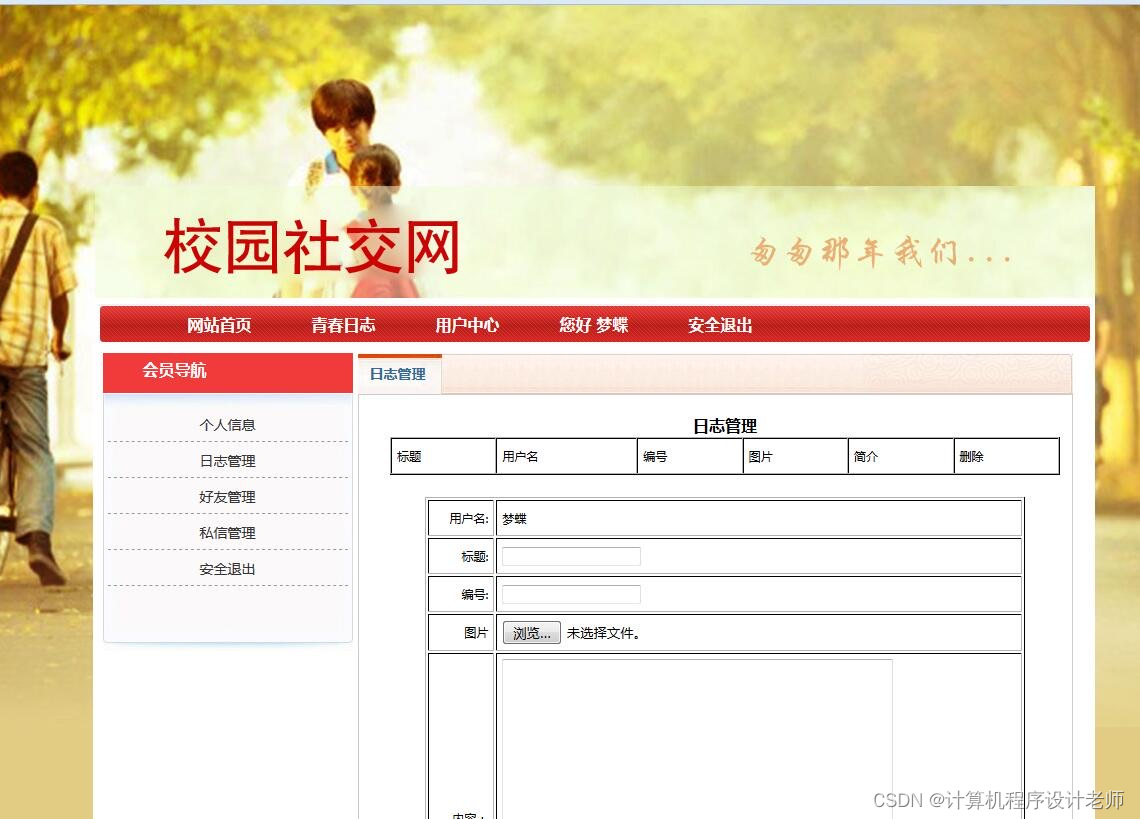Open 私信管理 in the member sidebar

click(228, 533)
